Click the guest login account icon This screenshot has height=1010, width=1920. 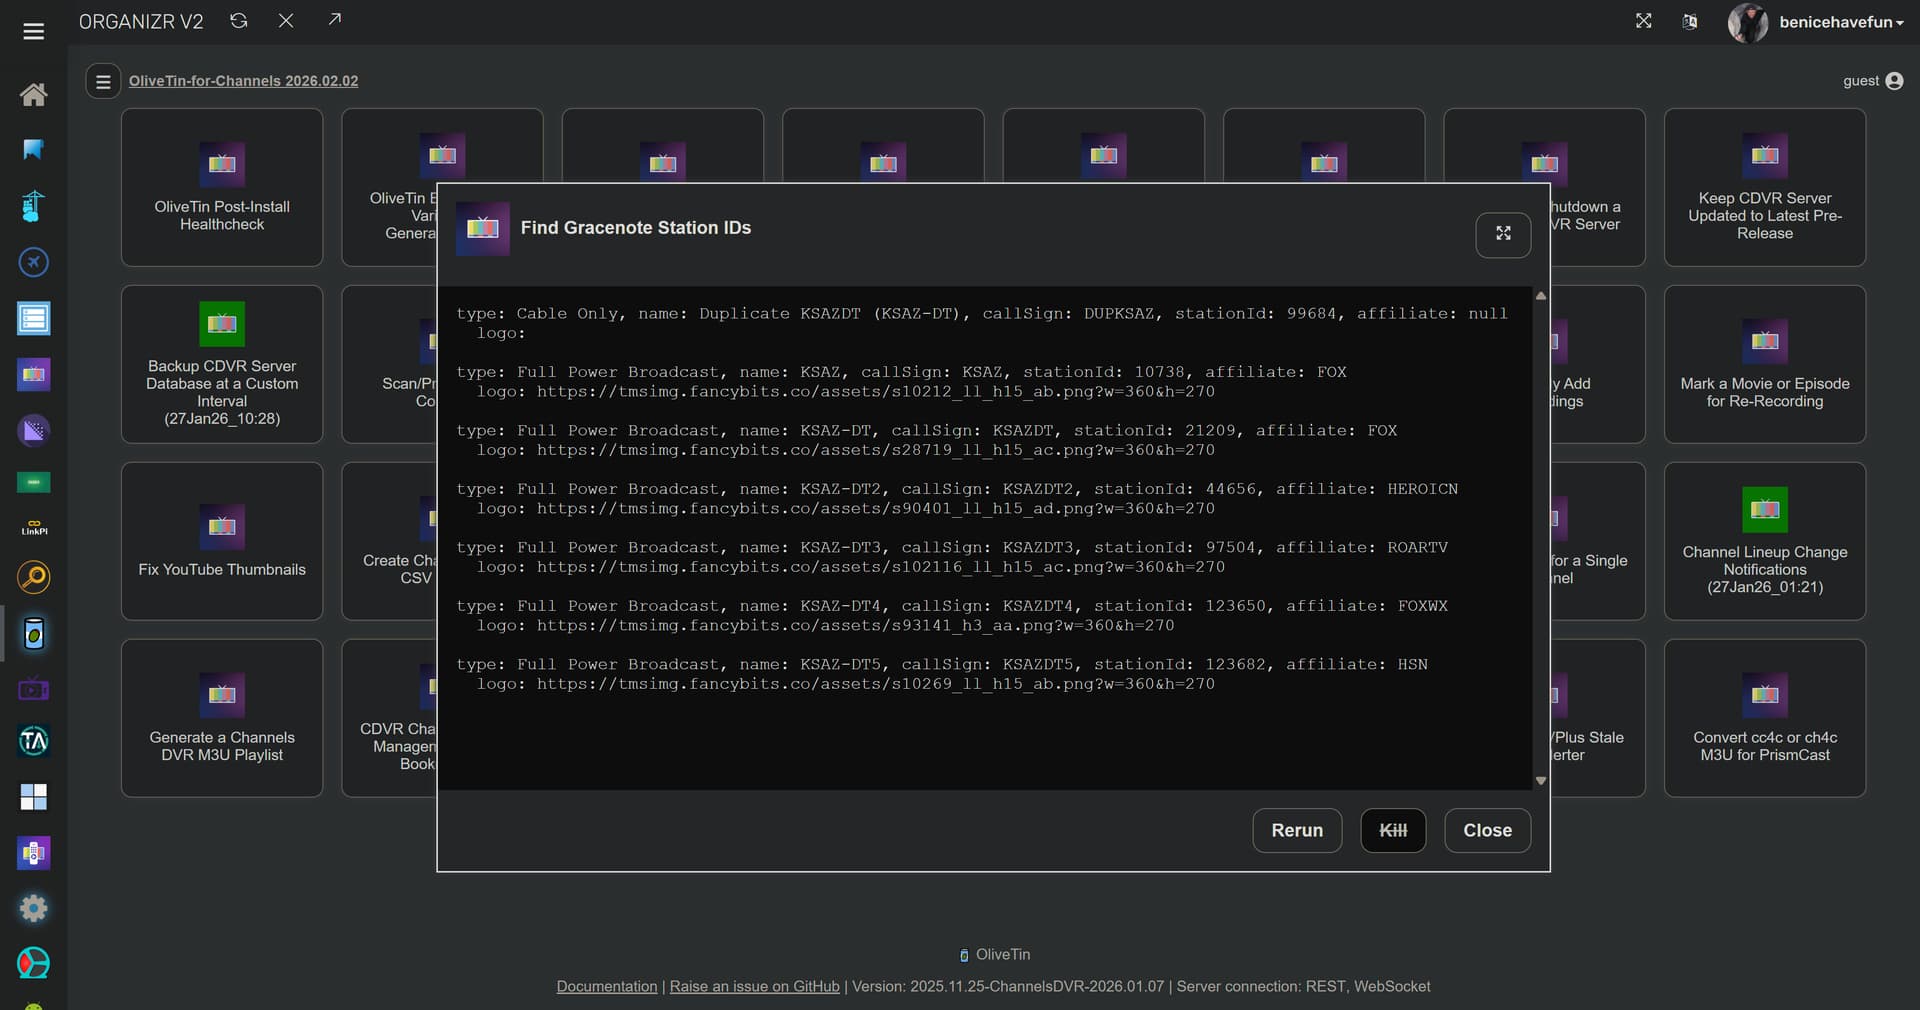[1894, 81]
